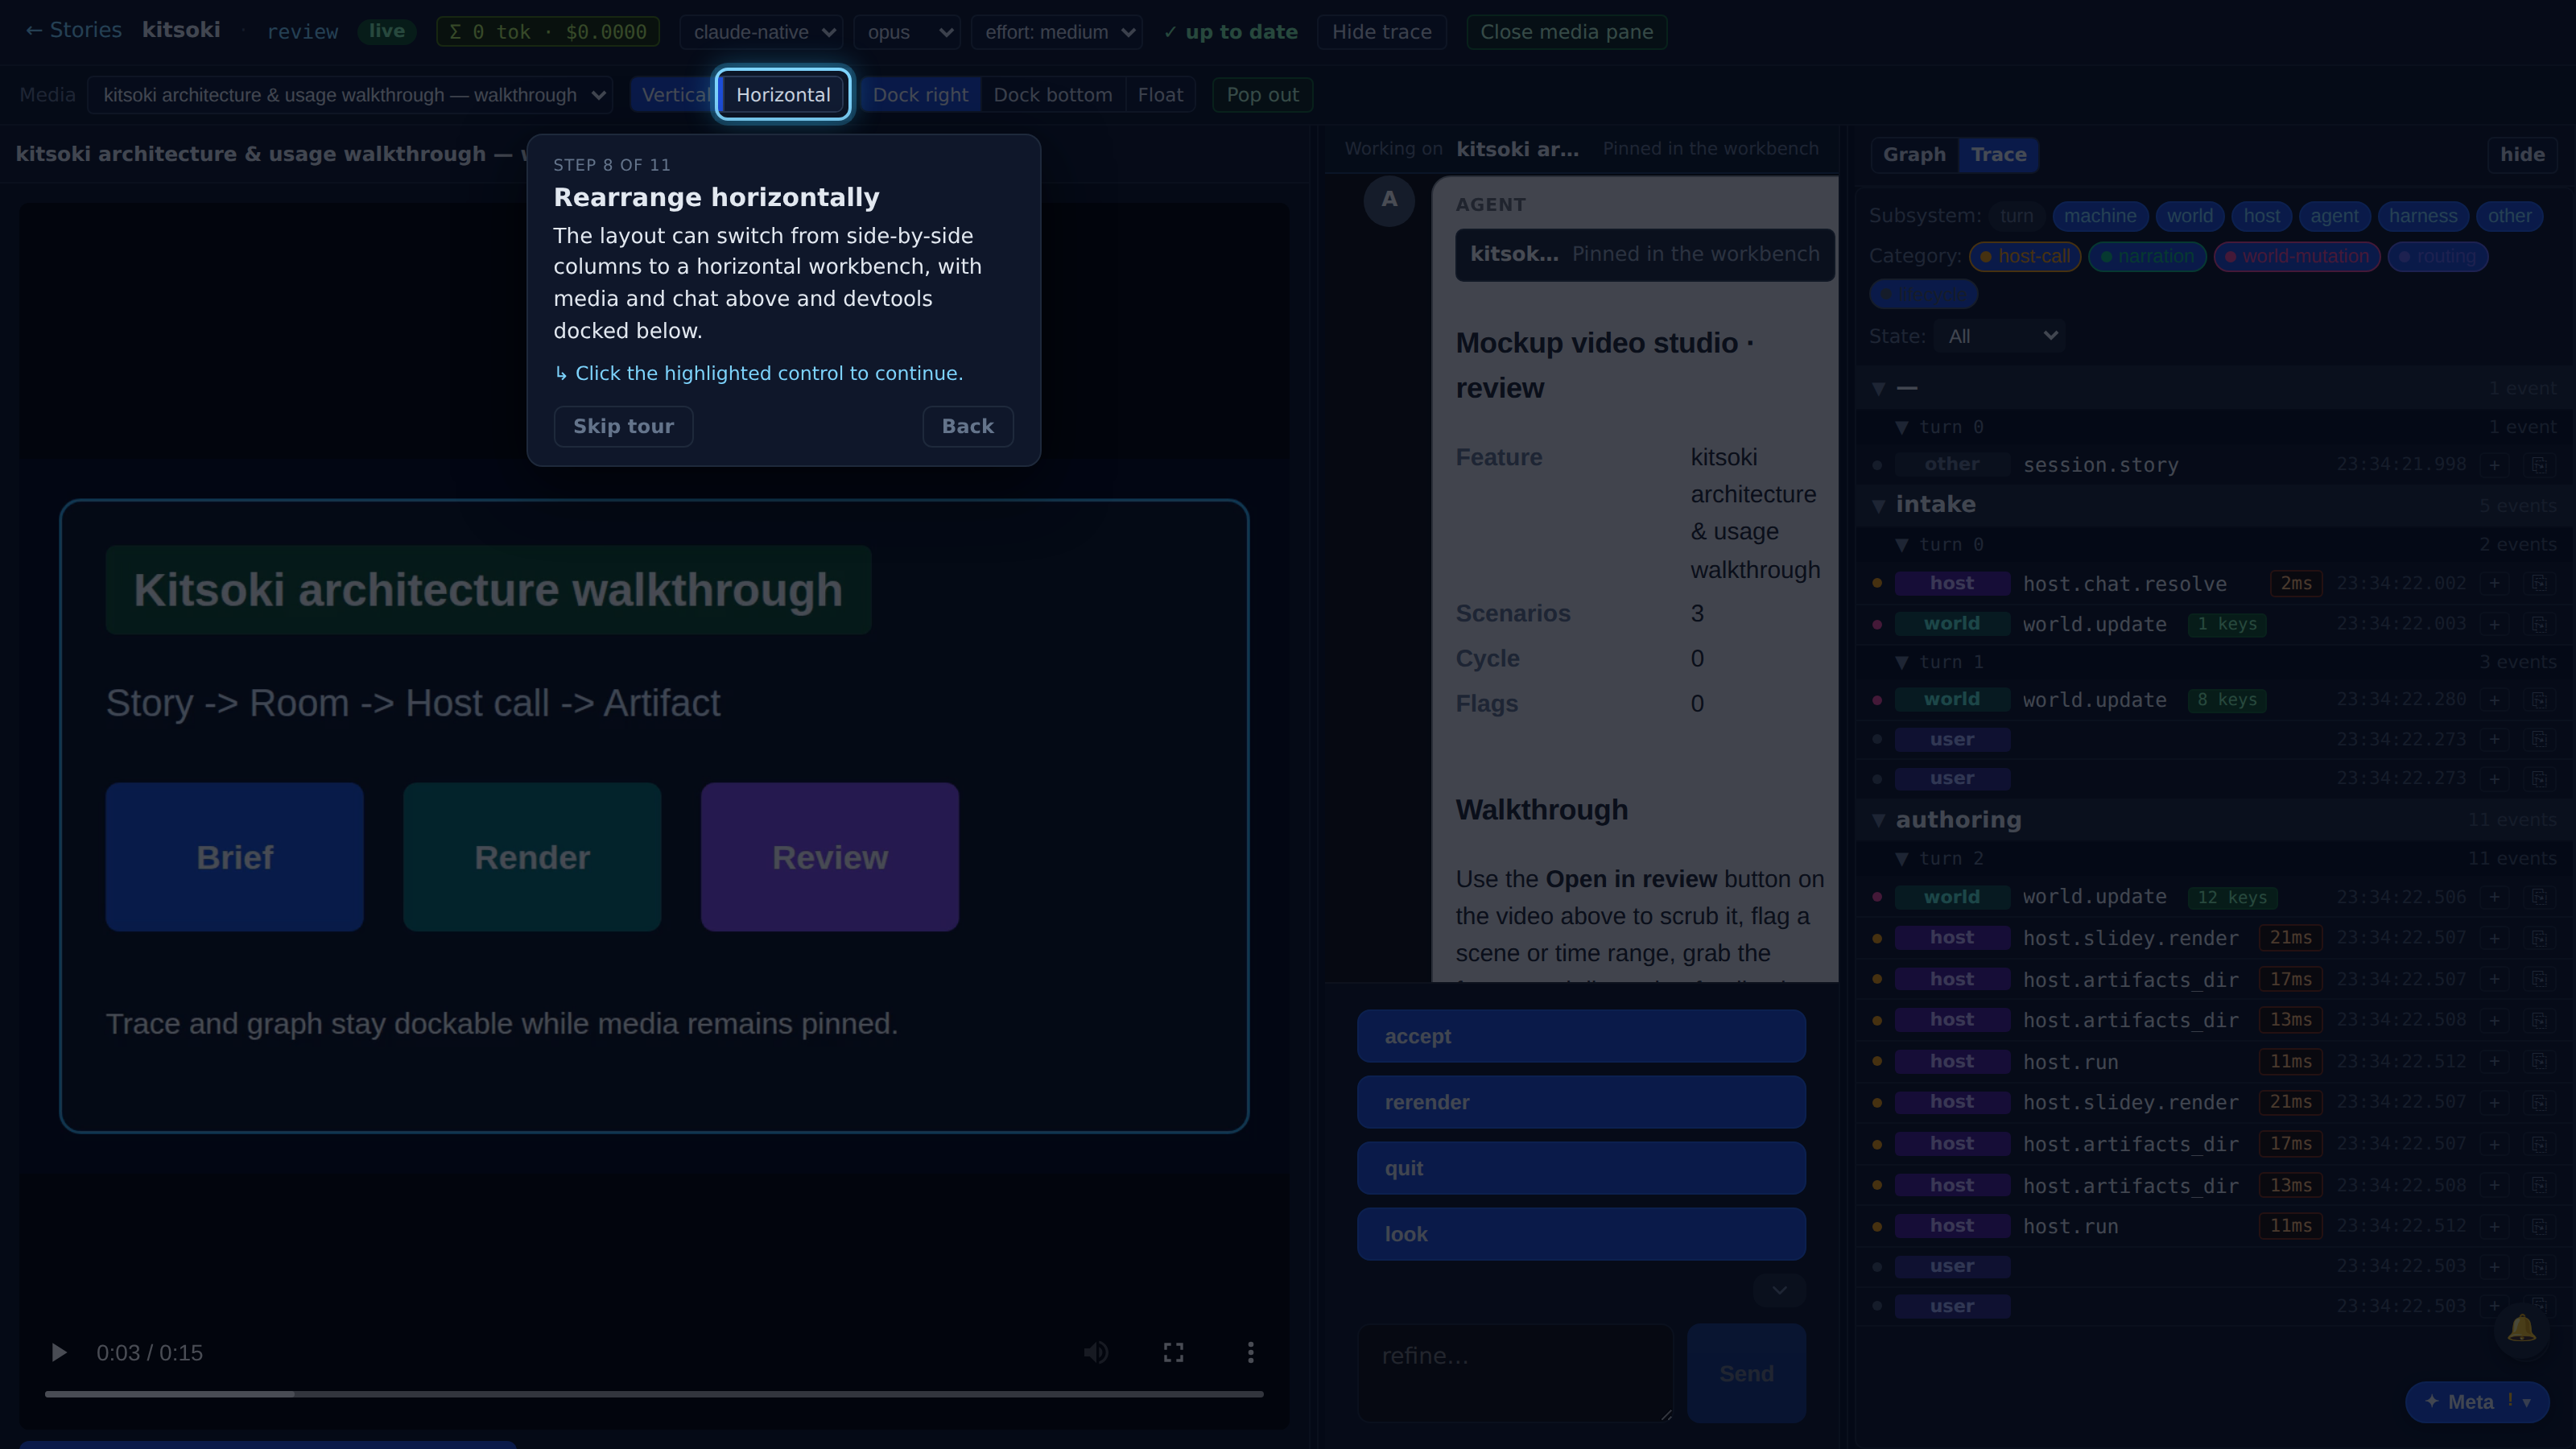
Task: Click the copy icon on host.chat.resolve row
Action: 2539,583
